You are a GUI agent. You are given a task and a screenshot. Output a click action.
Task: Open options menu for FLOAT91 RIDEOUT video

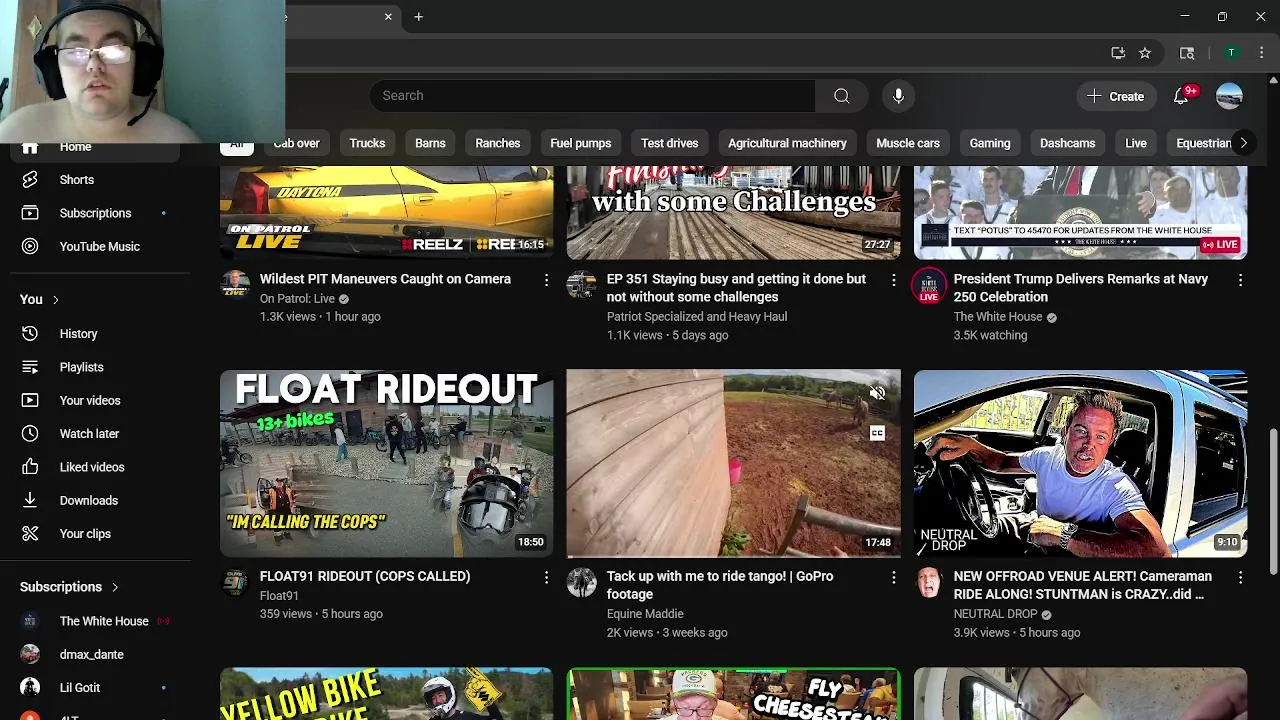pyautogui.click(x=546, y=578)
